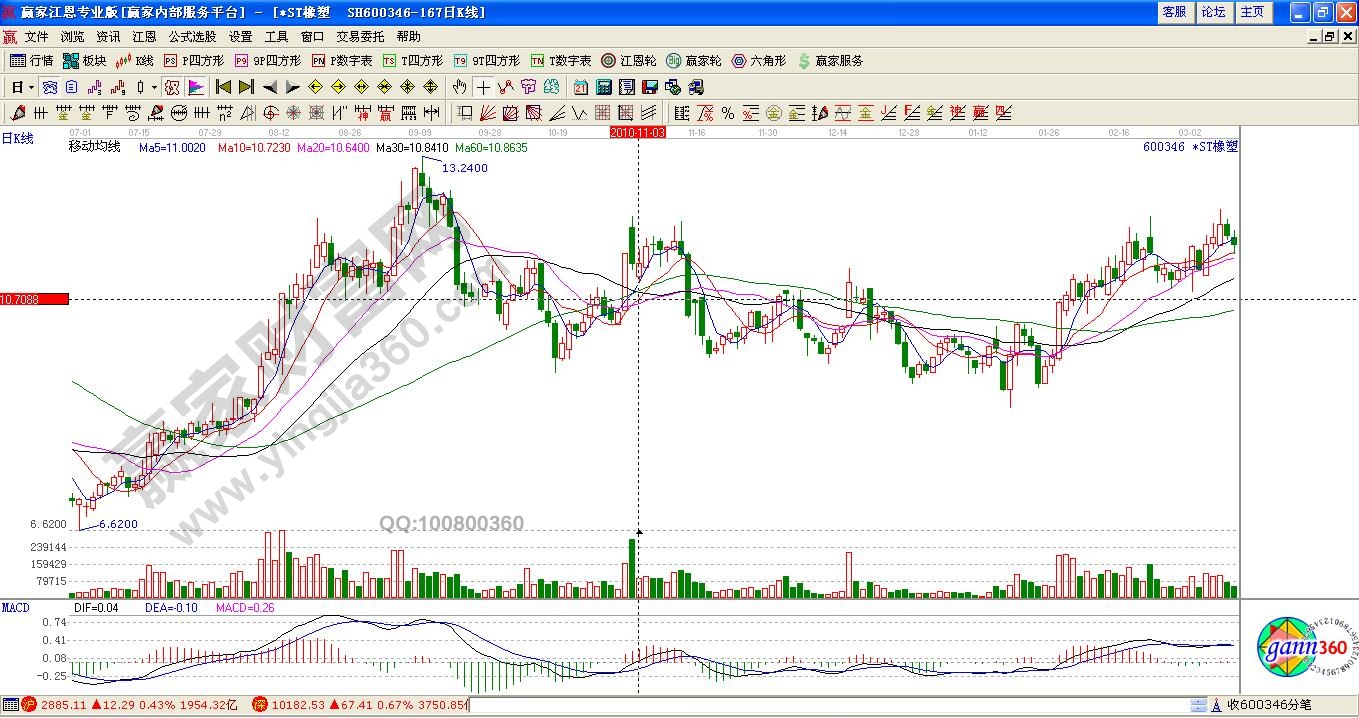Open the 江恩轮 (Gann wheel) tool
The height and width of the screenshot is (718, 1359).
(x=629, y=61)
